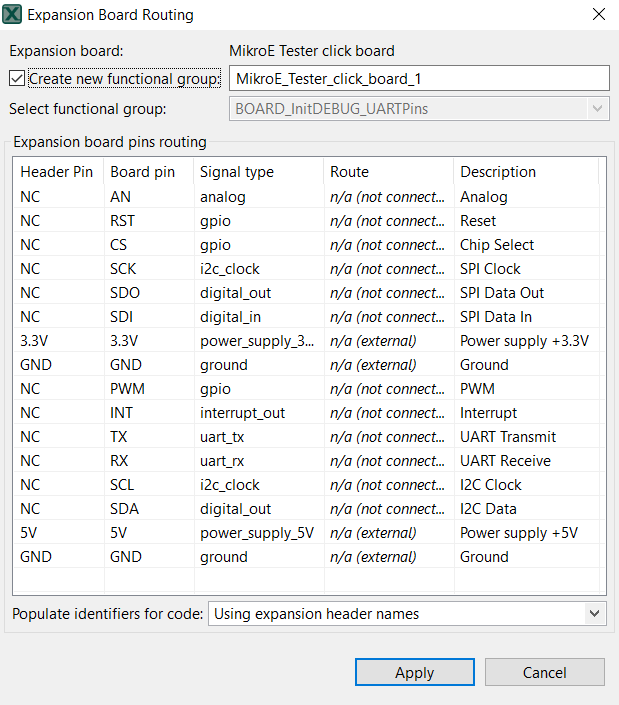619x705 pixels.
Task: Click the Description column header
Action: (498, 172)
